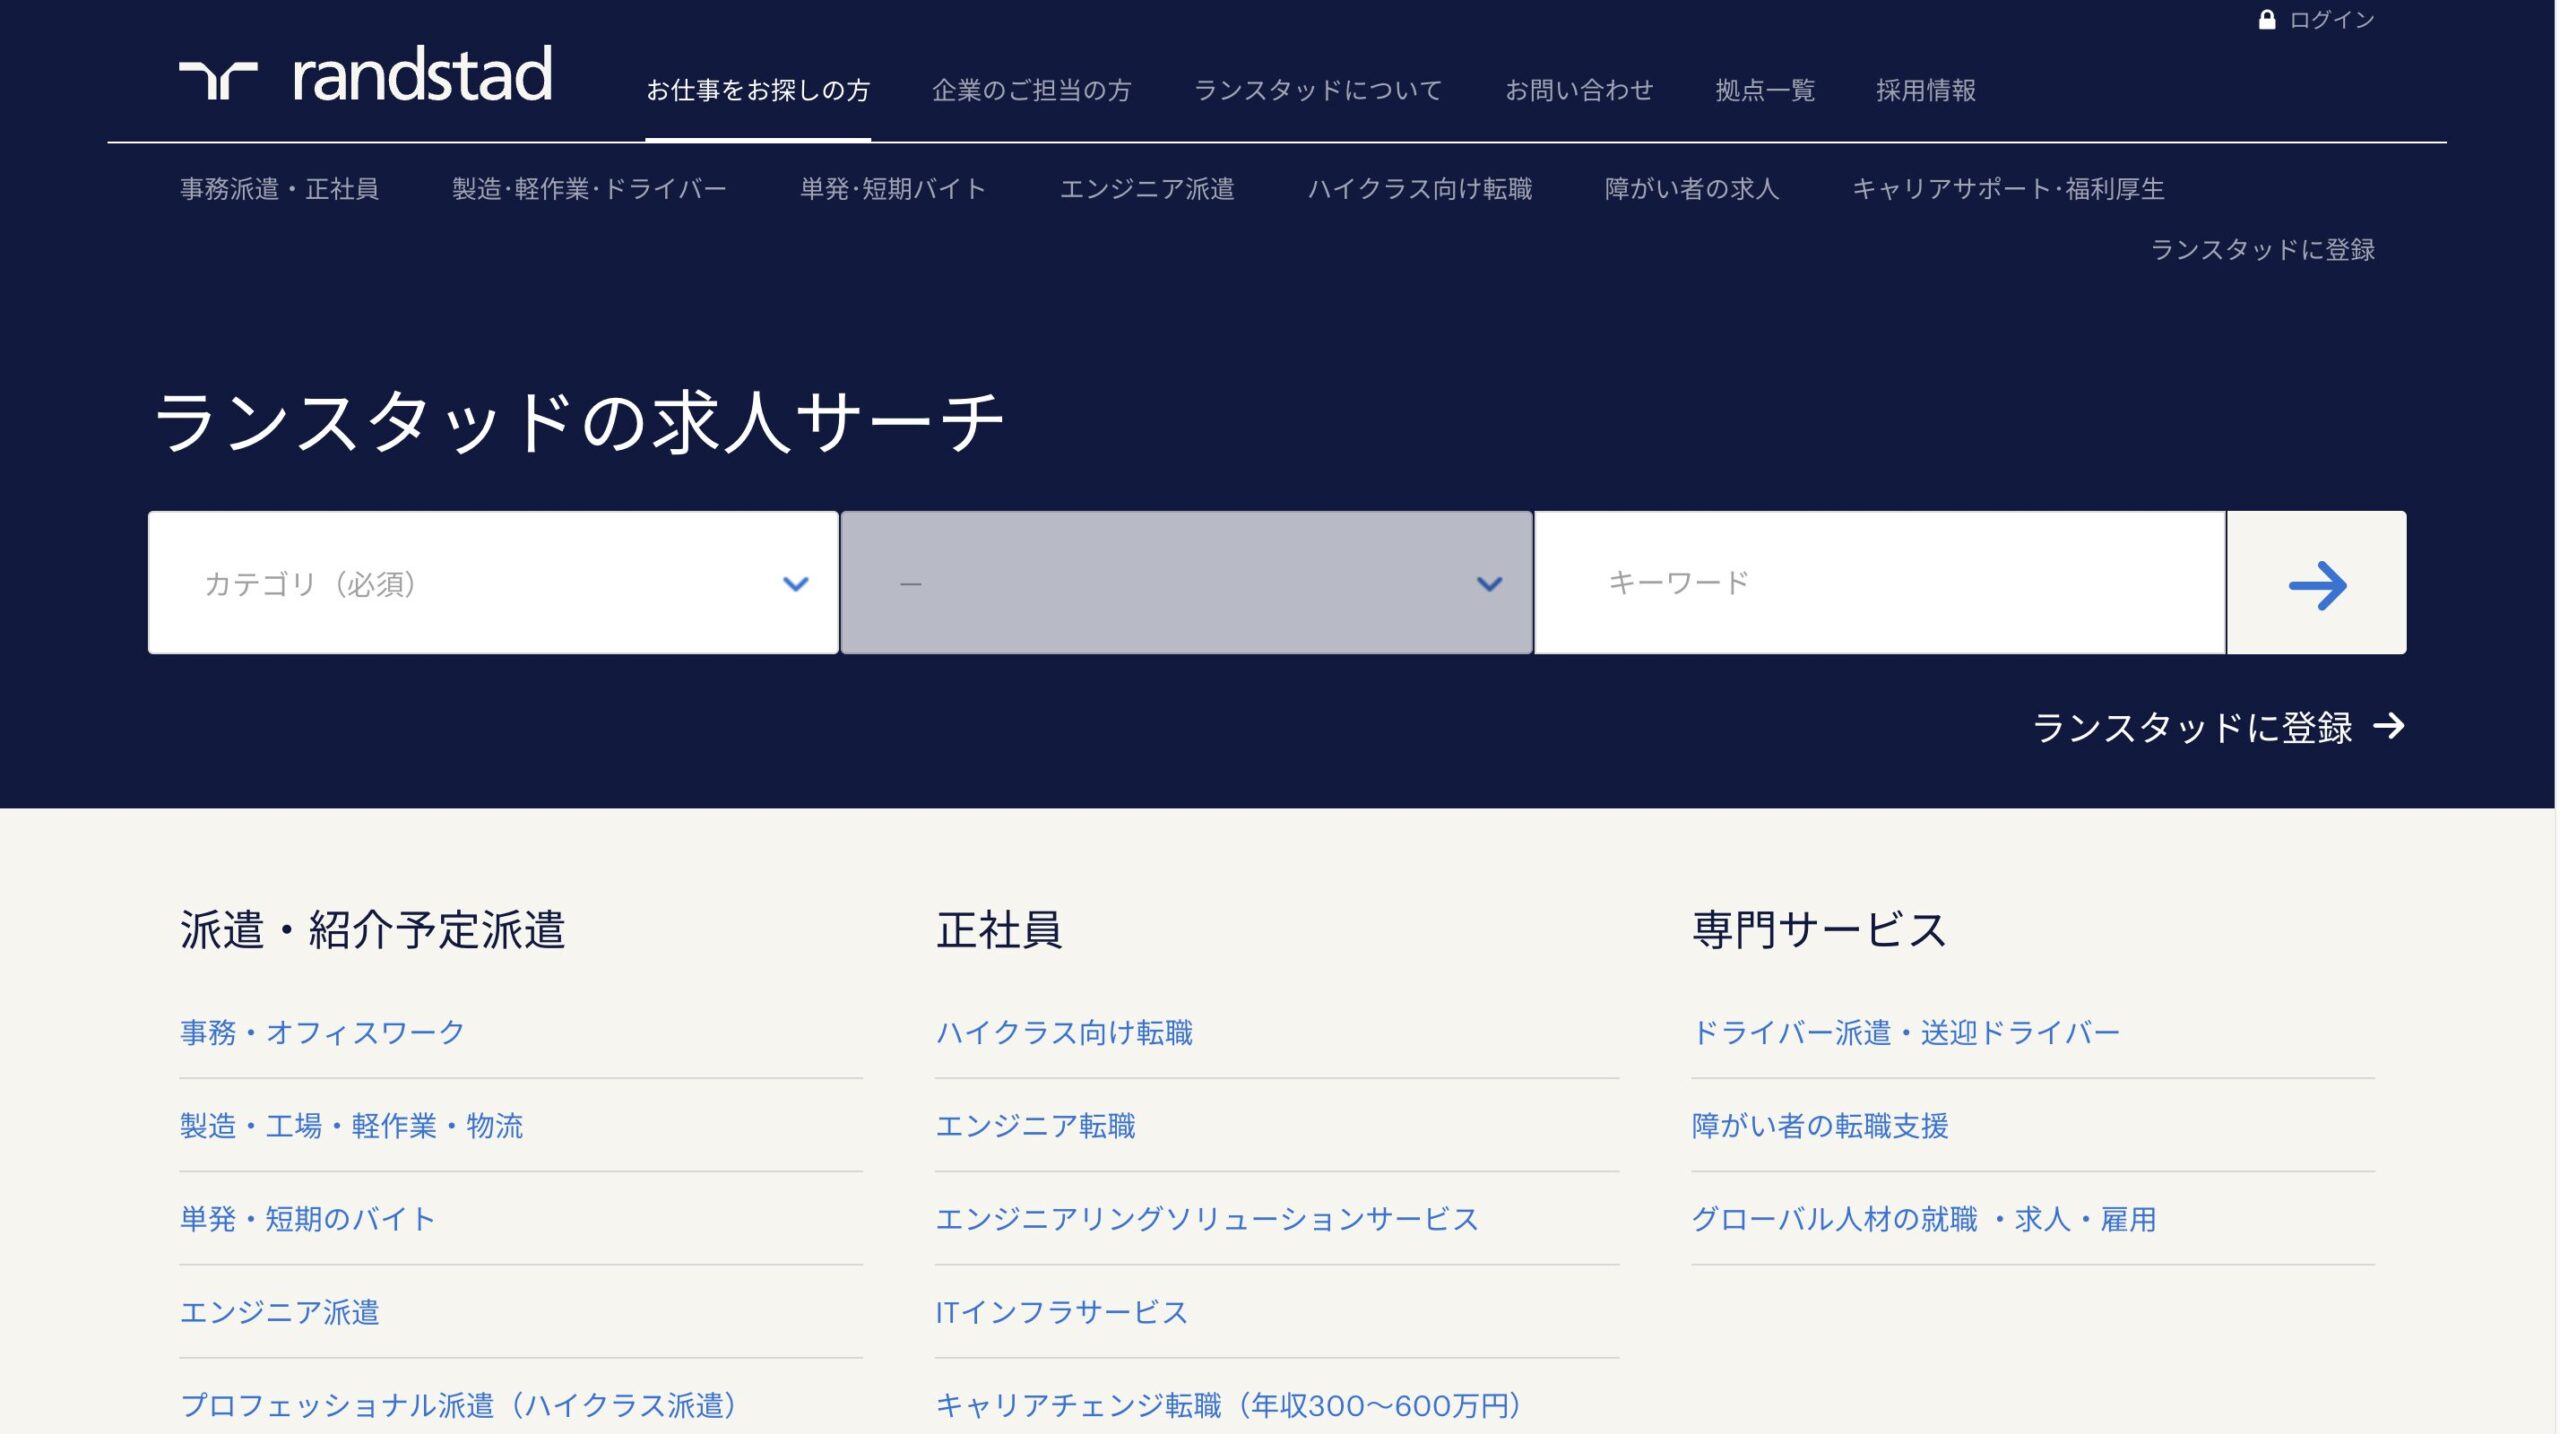This screenshot has width=2560, height=1434.
Task: Go to ランスタッドについて menu
Action: (1317, 91)
